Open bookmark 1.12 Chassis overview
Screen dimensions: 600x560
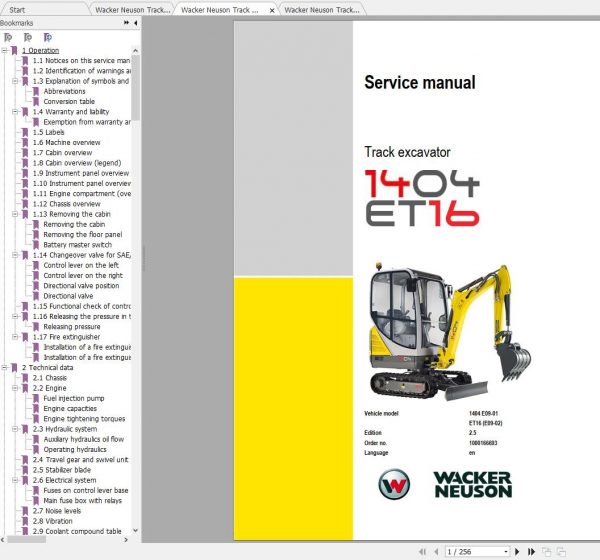(66, 204)
